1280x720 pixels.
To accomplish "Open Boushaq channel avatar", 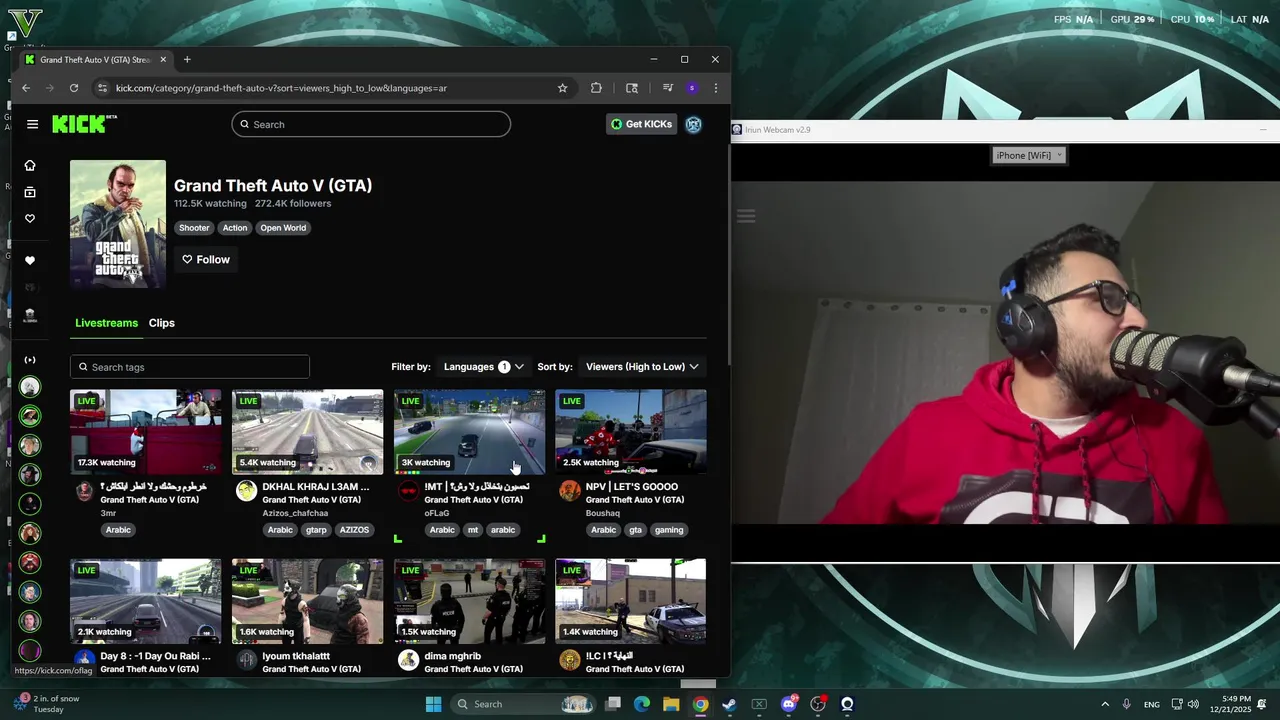I will point(570,490).
